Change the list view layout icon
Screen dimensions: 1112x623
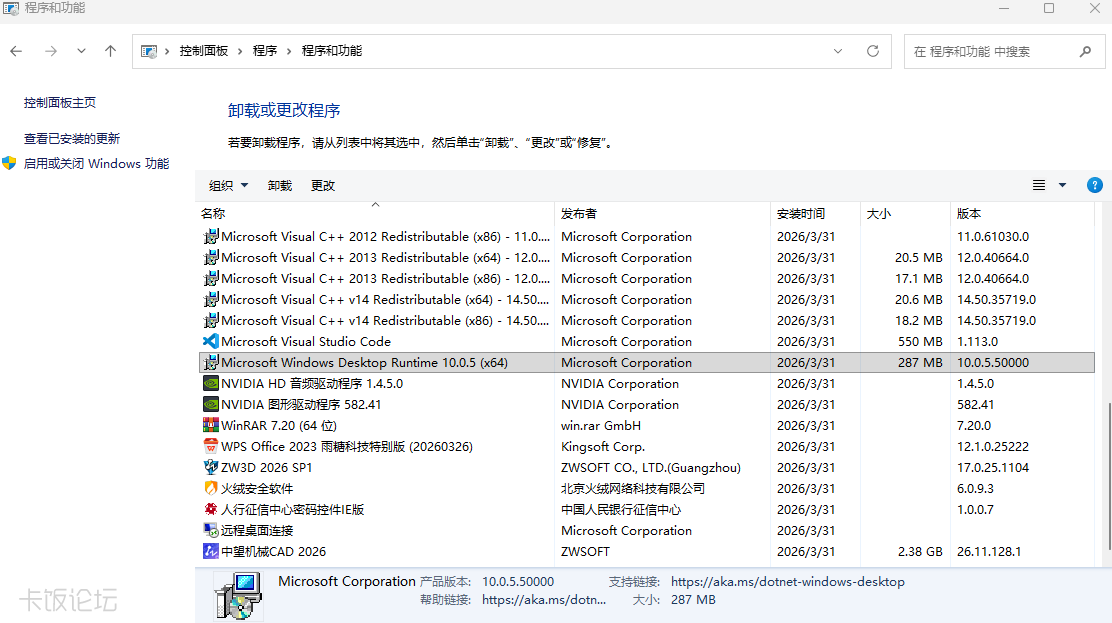[1039, 185]
